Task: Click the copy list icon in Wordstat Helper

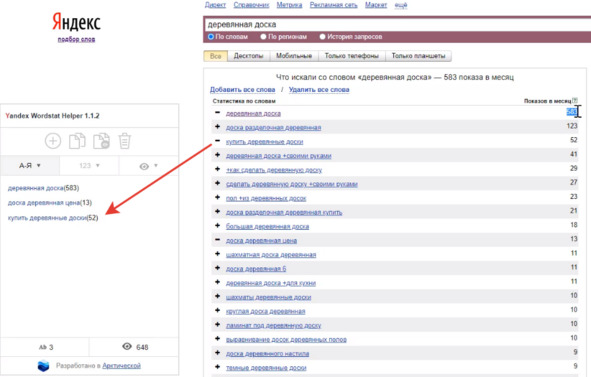Action: [x=77, y=141]
